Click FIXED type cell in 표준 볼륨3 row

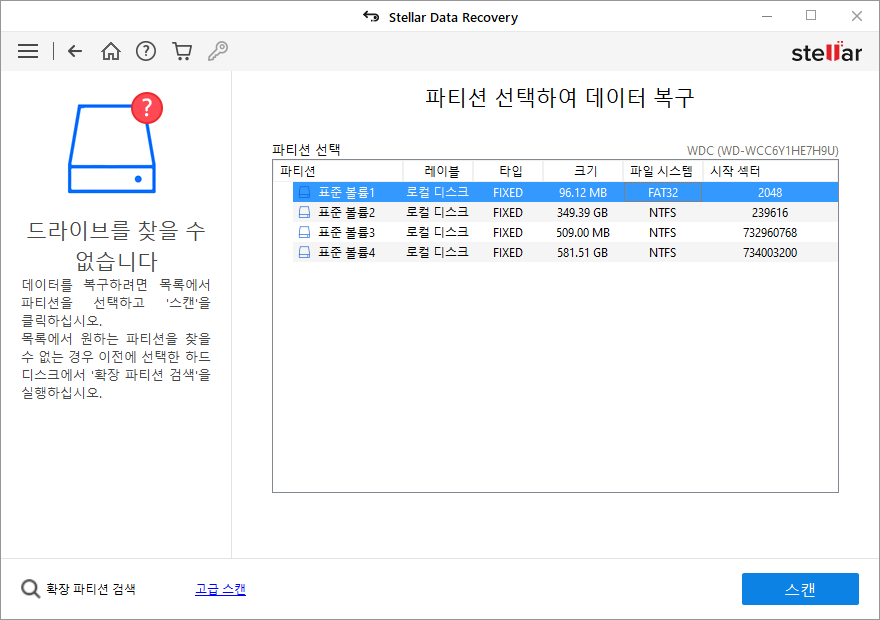coord(508,232)
